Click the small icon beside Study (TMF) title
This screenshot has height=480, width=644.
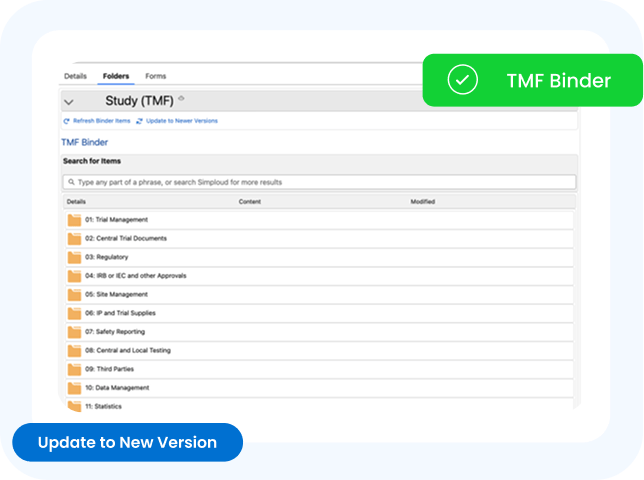coord(181,98)
